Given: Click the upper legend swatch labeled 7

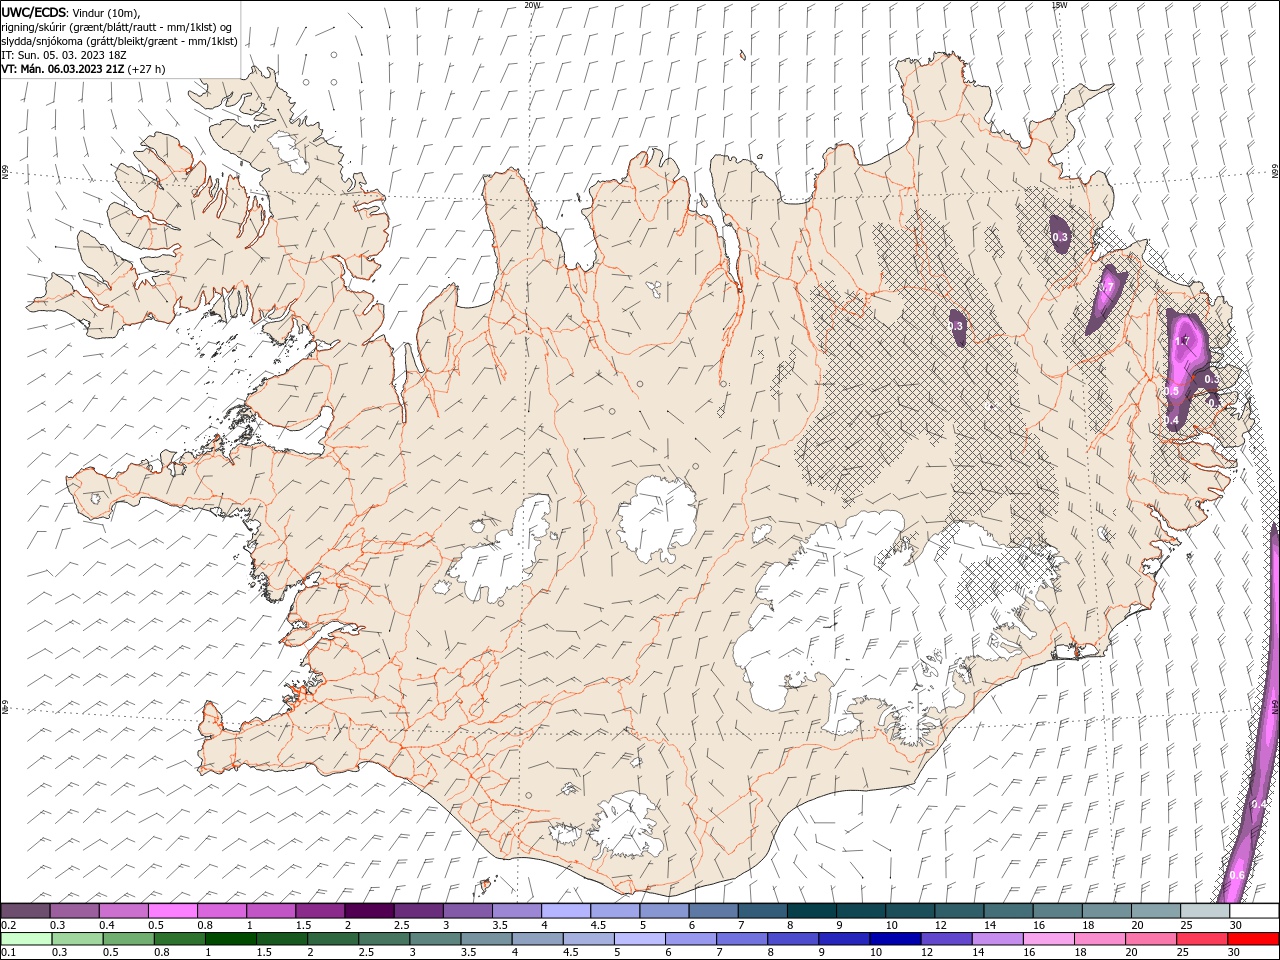Looking at the screenshot, I should coord(763,911).
